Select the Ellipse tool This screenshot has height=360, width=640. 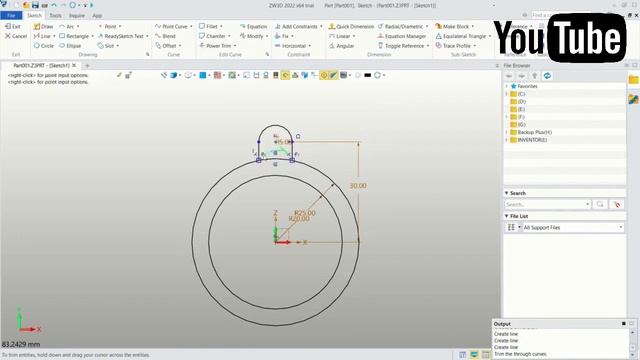click(70, 46)
